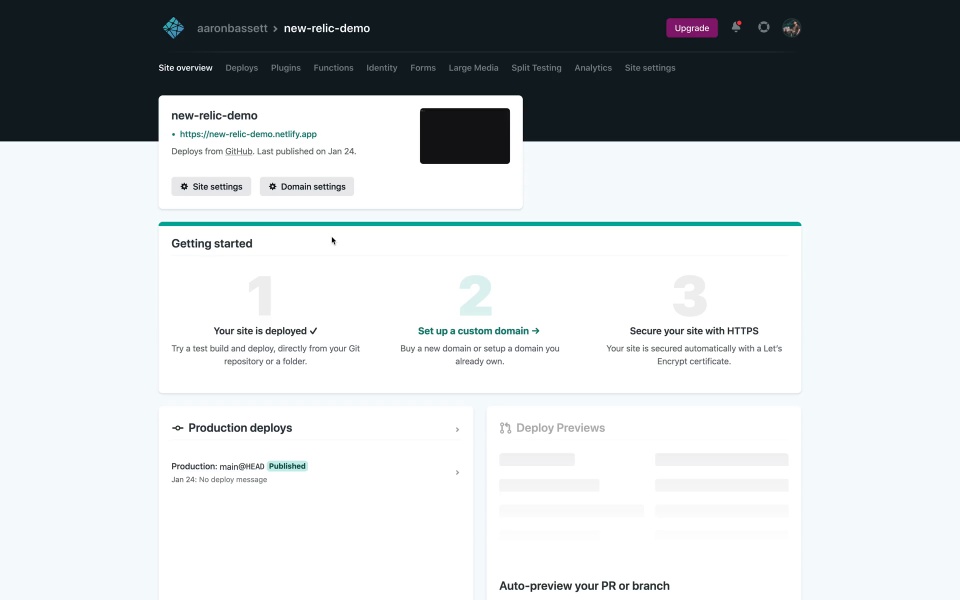Screen dimensions: 960x600
Task: Click new-relic-demo breadcrumb title
Action: [x=327, y=28]
